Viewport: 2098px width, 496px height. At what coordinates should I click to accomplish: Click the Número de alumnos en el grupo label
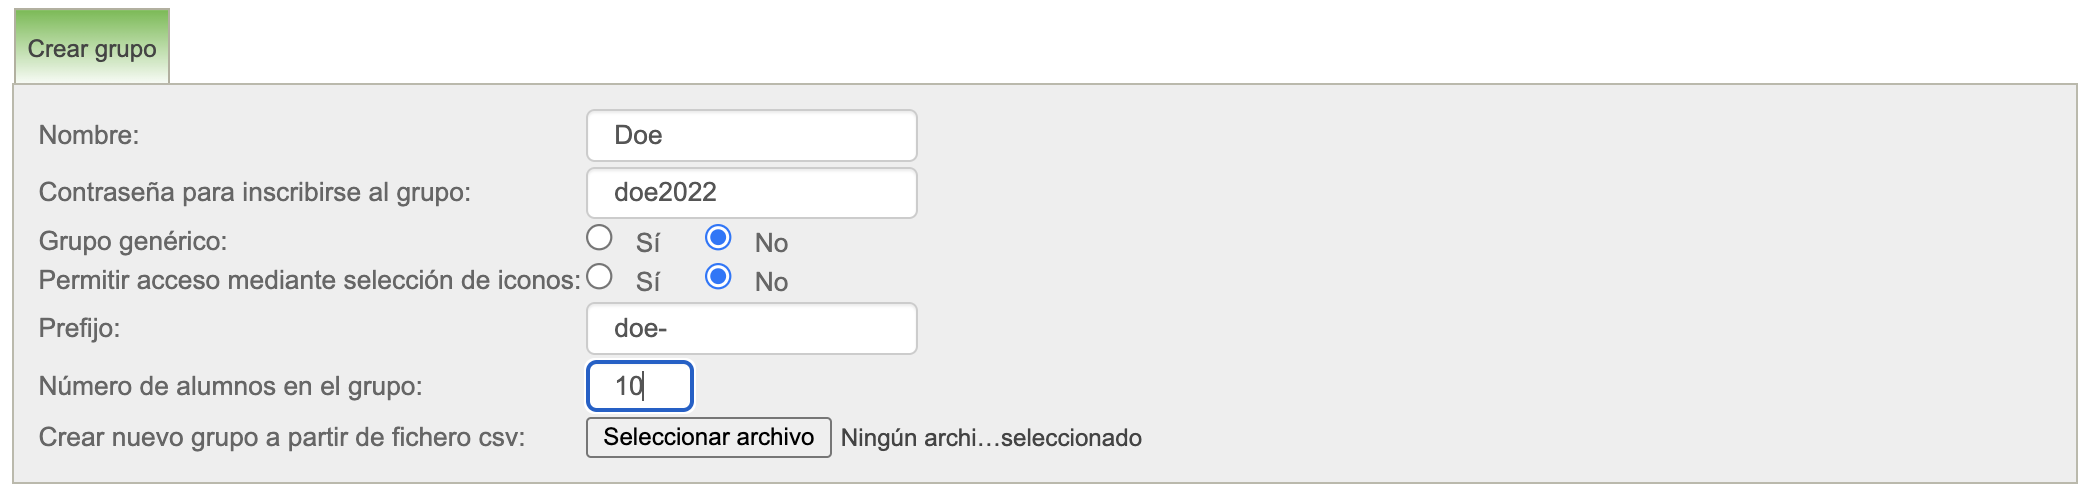pos(230,386)
